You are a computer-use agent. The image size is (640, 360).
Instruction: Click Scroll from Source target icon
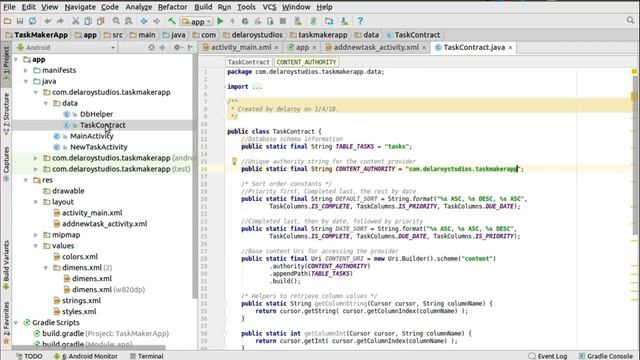151,47
